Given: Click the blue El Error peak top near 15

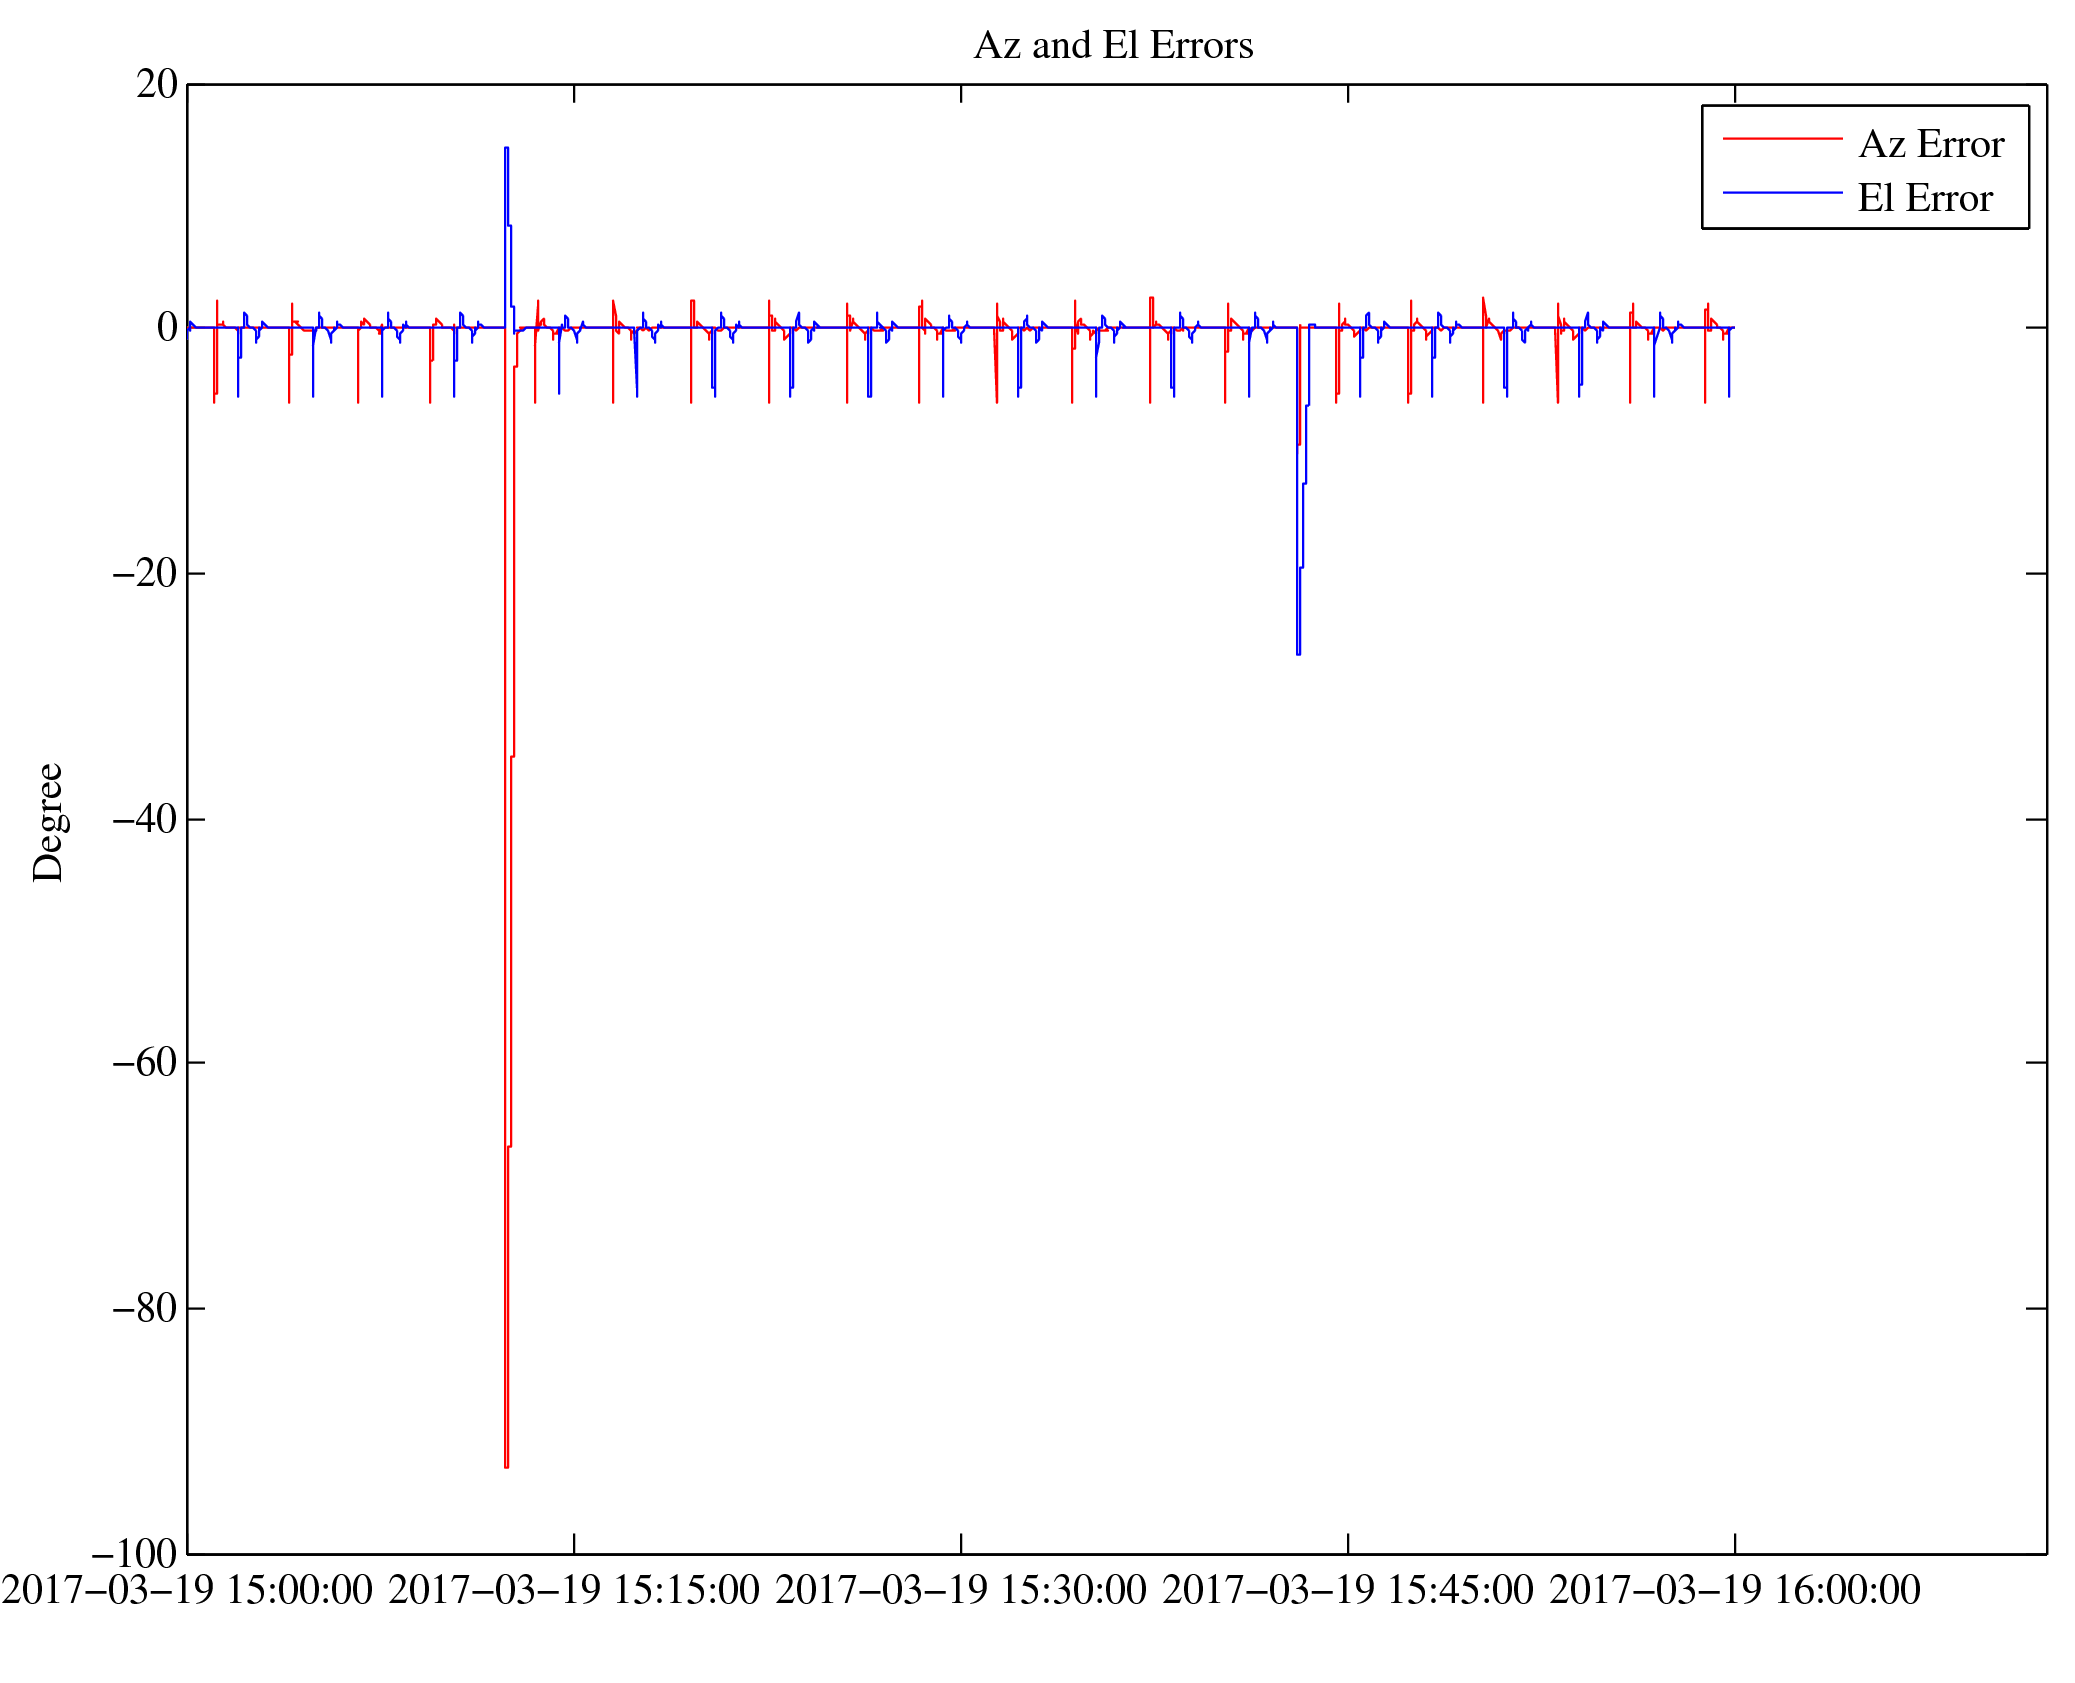Looking at the screenshot, I should 506,148.
